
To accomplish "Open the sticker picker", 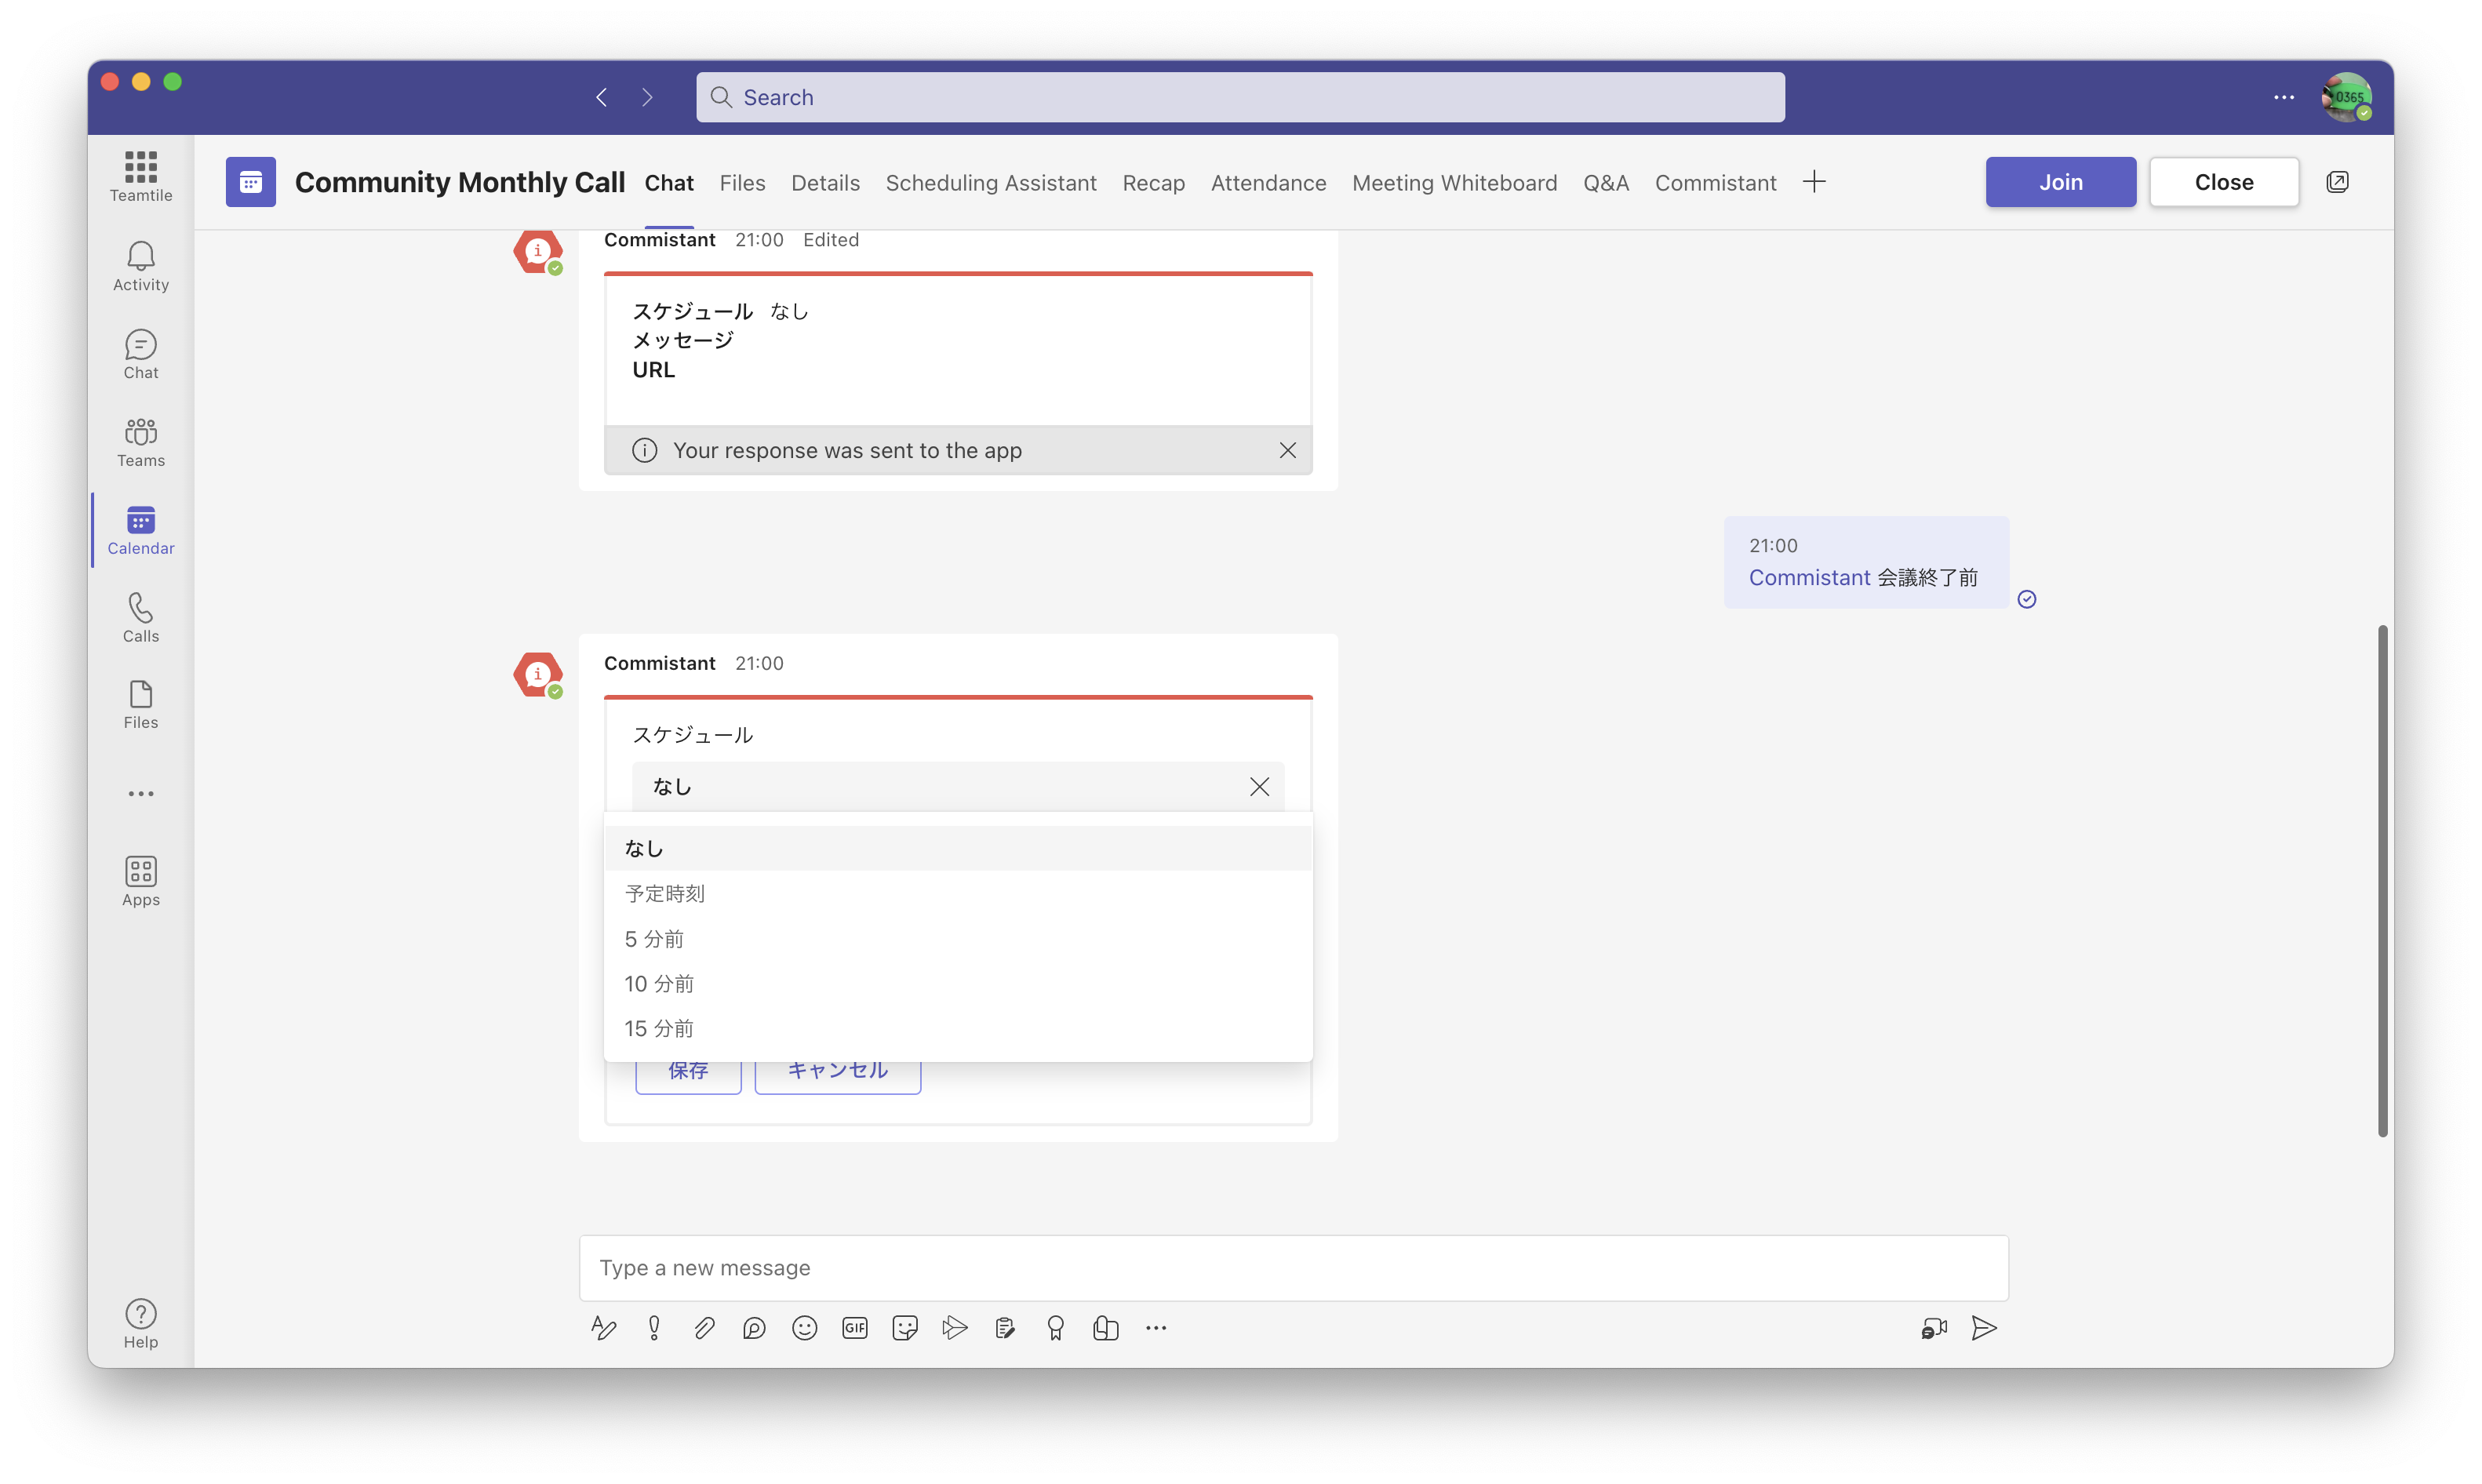I will (905, 1328).
